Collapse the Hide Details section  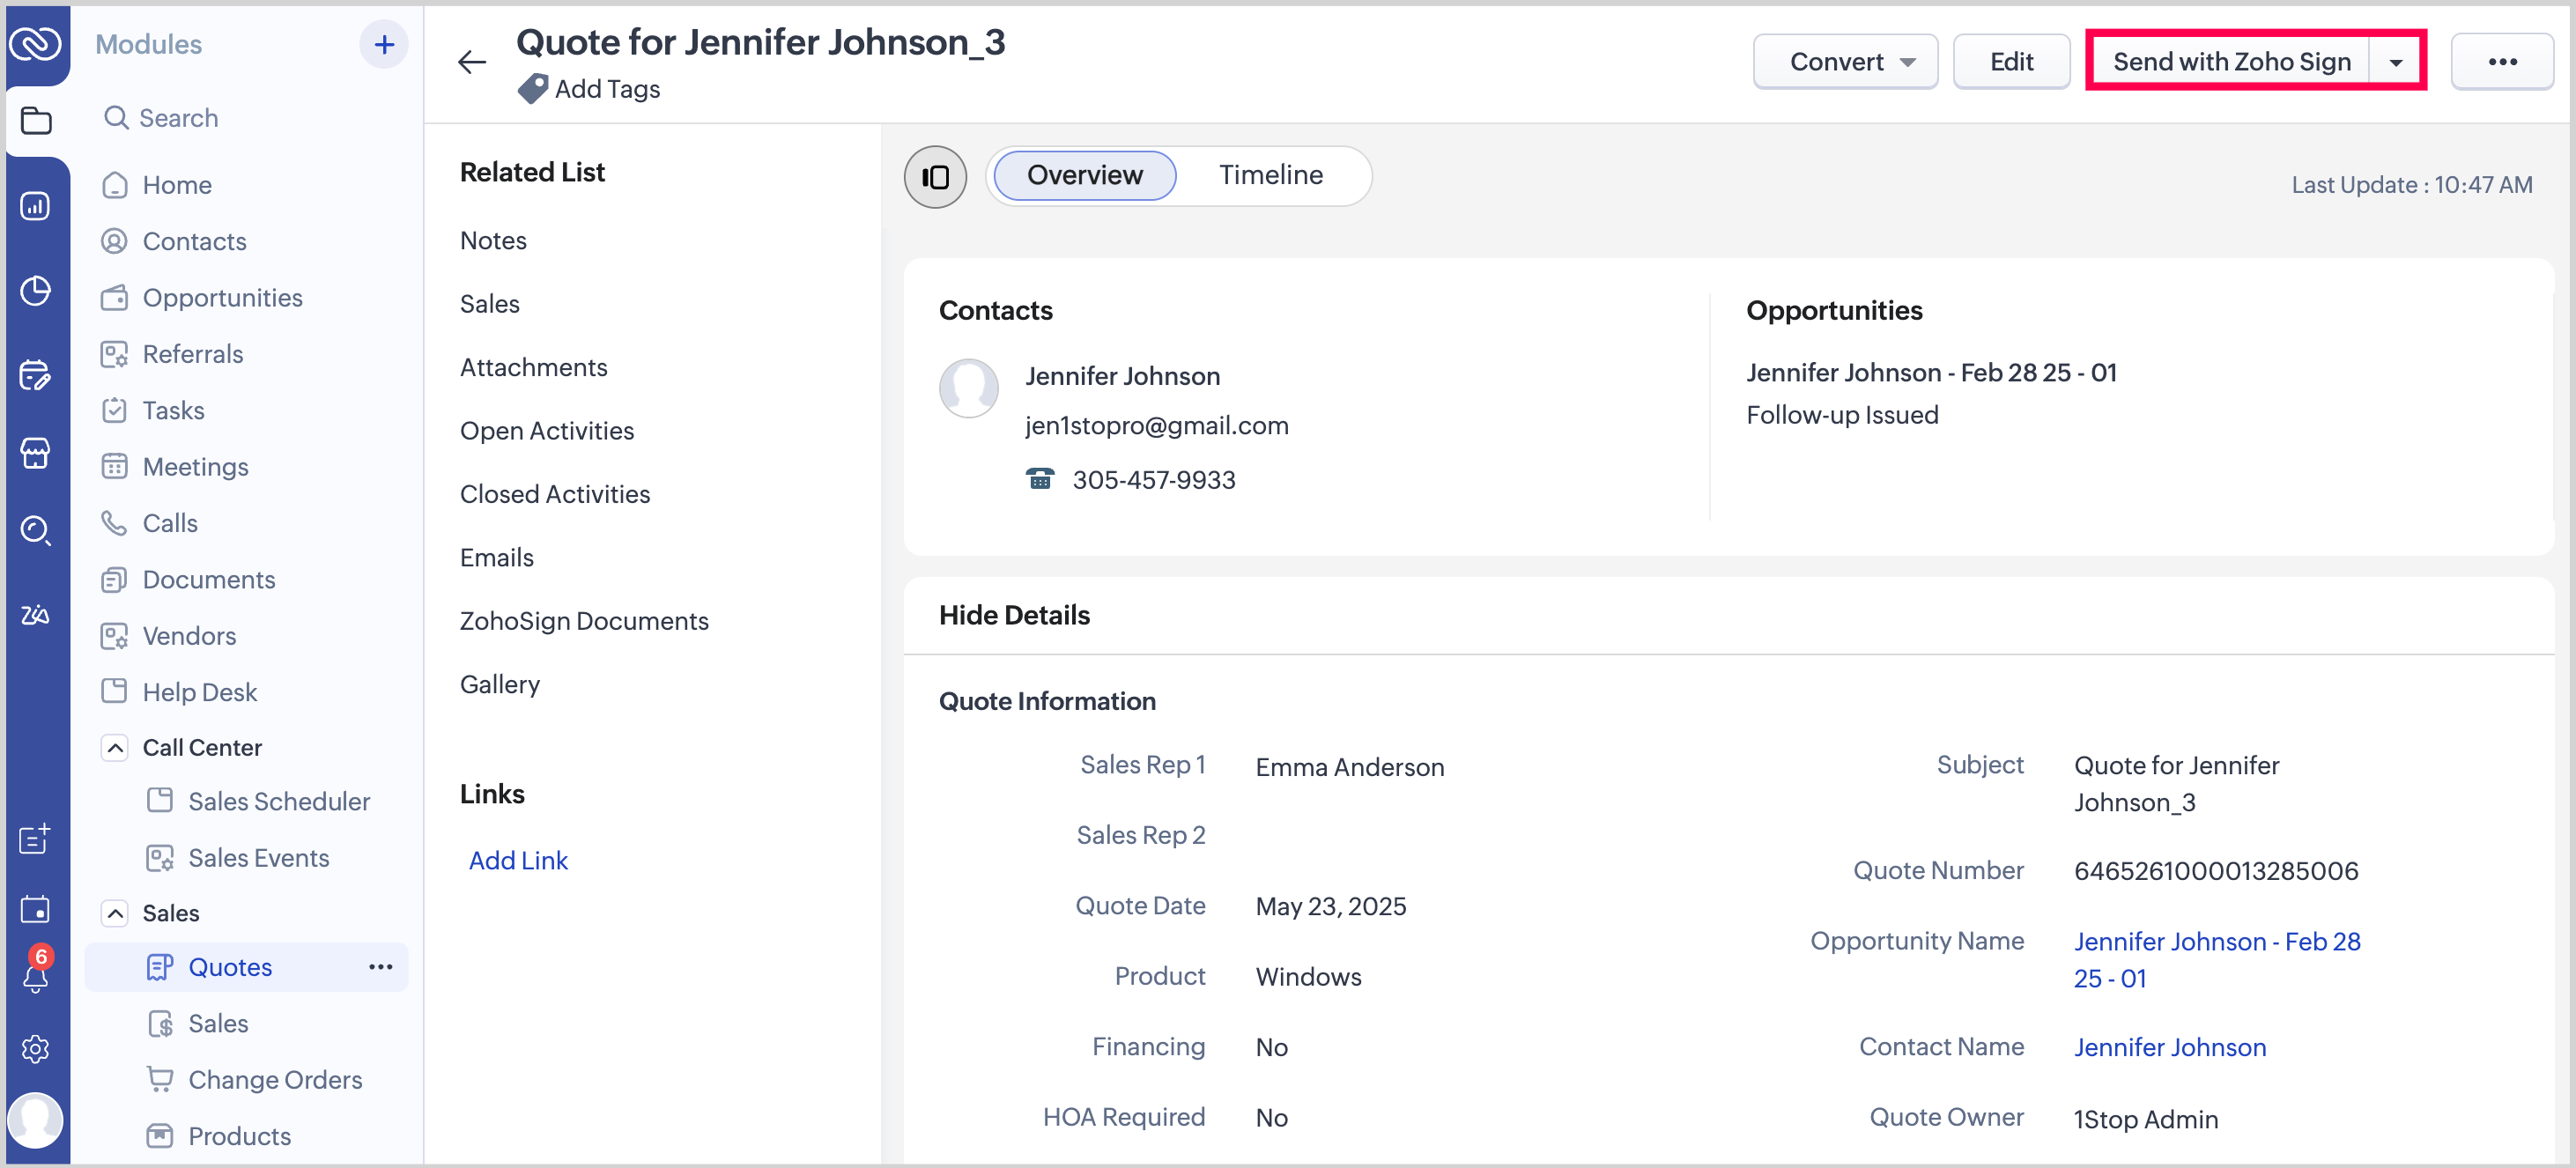[1014, 615]
